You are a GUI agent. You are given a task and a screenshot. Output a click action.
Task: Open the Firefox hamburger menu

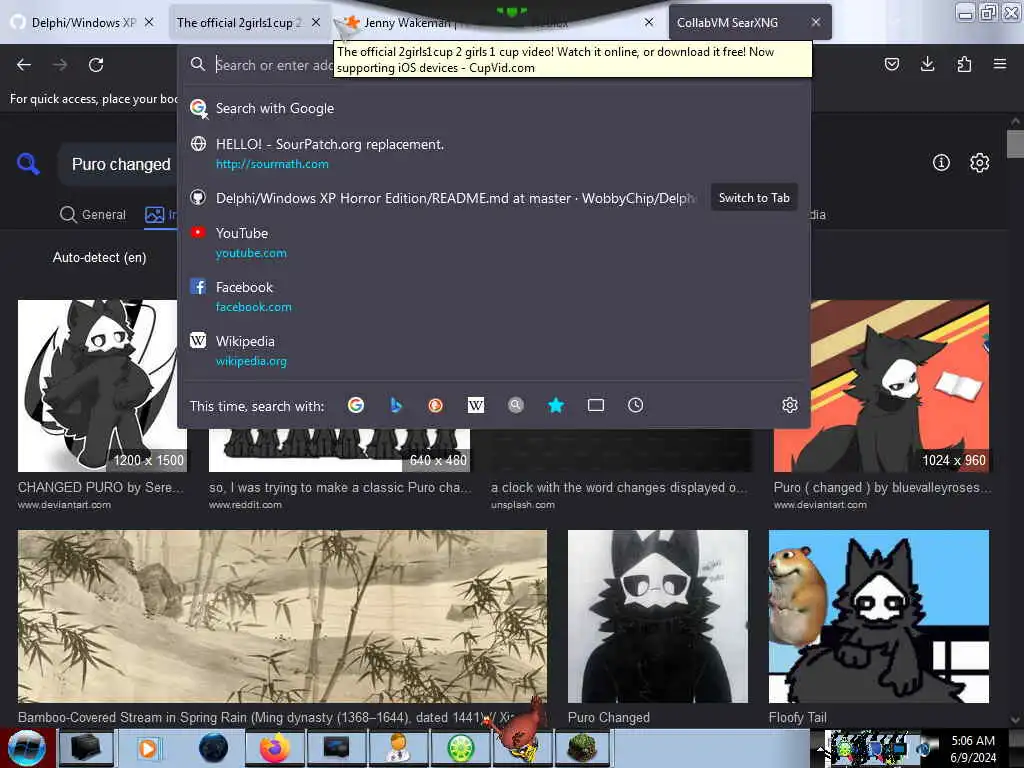point(1000,64)
